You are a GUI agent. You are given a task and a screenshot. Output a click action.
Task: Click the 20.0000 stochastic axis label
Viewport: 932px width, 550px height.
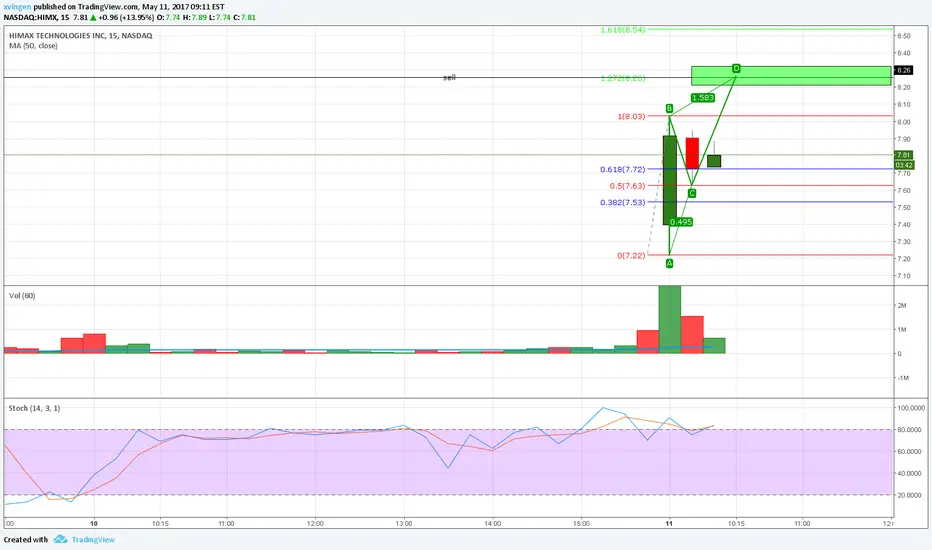point(911,495)
